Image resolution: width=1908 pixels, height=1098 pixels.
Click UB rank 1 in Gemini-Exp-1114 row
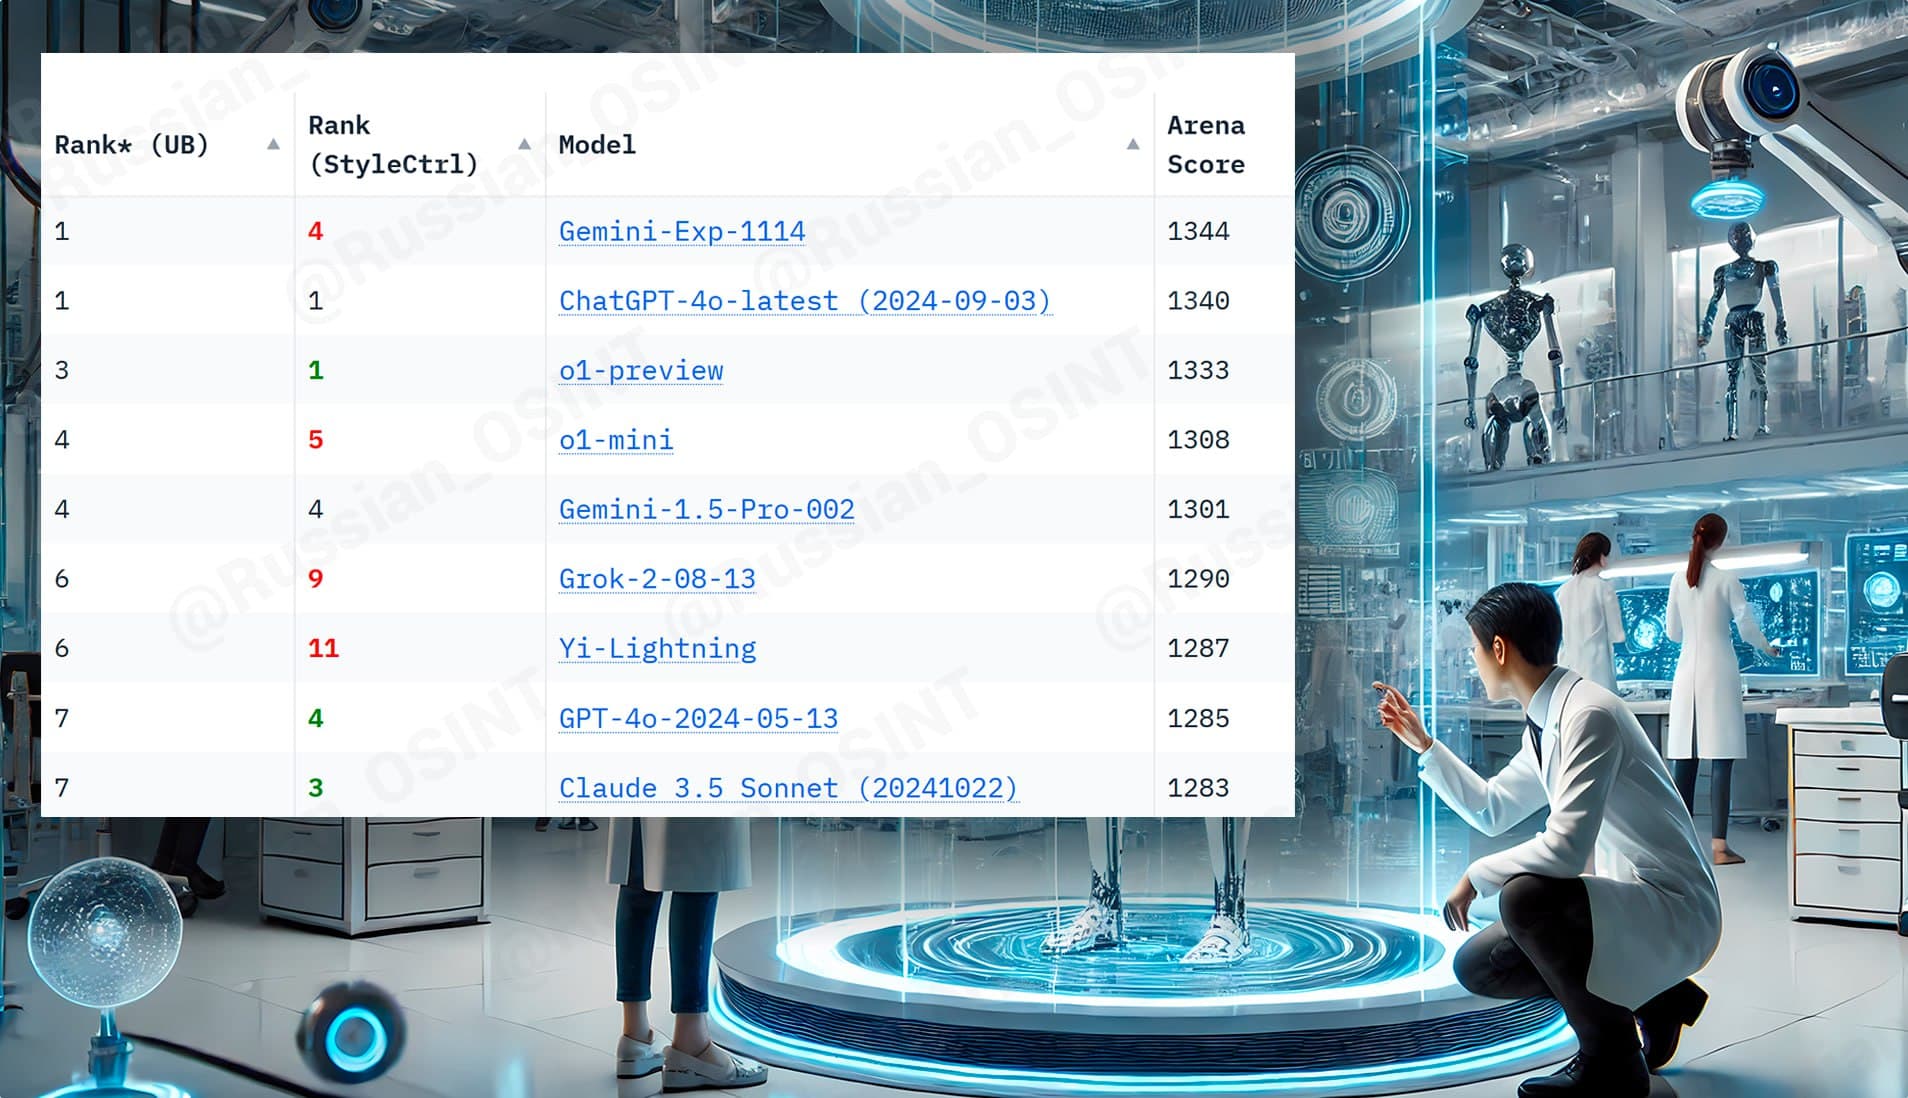[62, 231]
